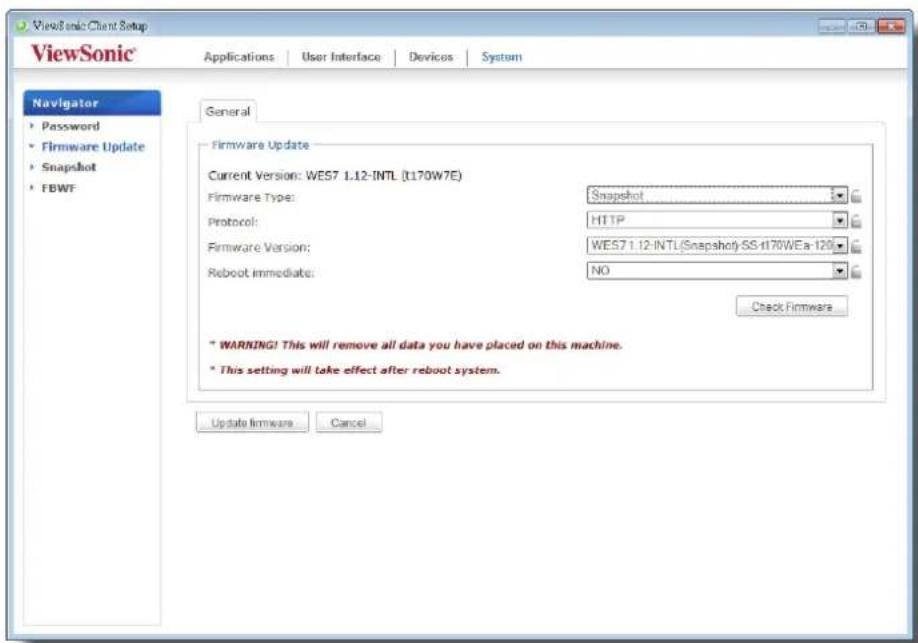Open the Firmware Type dropdown arrow

pyautogui.click(x=840, y=196)
